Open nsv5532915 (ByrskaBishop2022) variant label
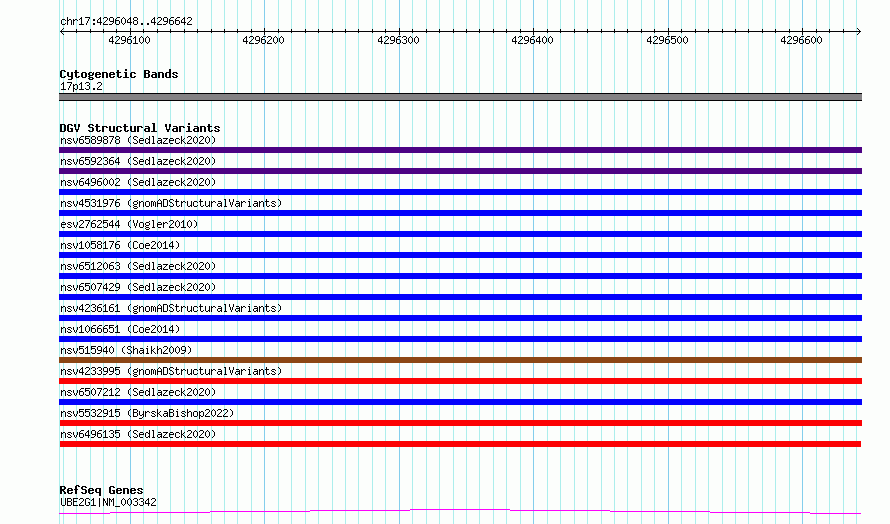Image resolution: width=890 pixels, height=524 pixels. click(x=147, y=413)
